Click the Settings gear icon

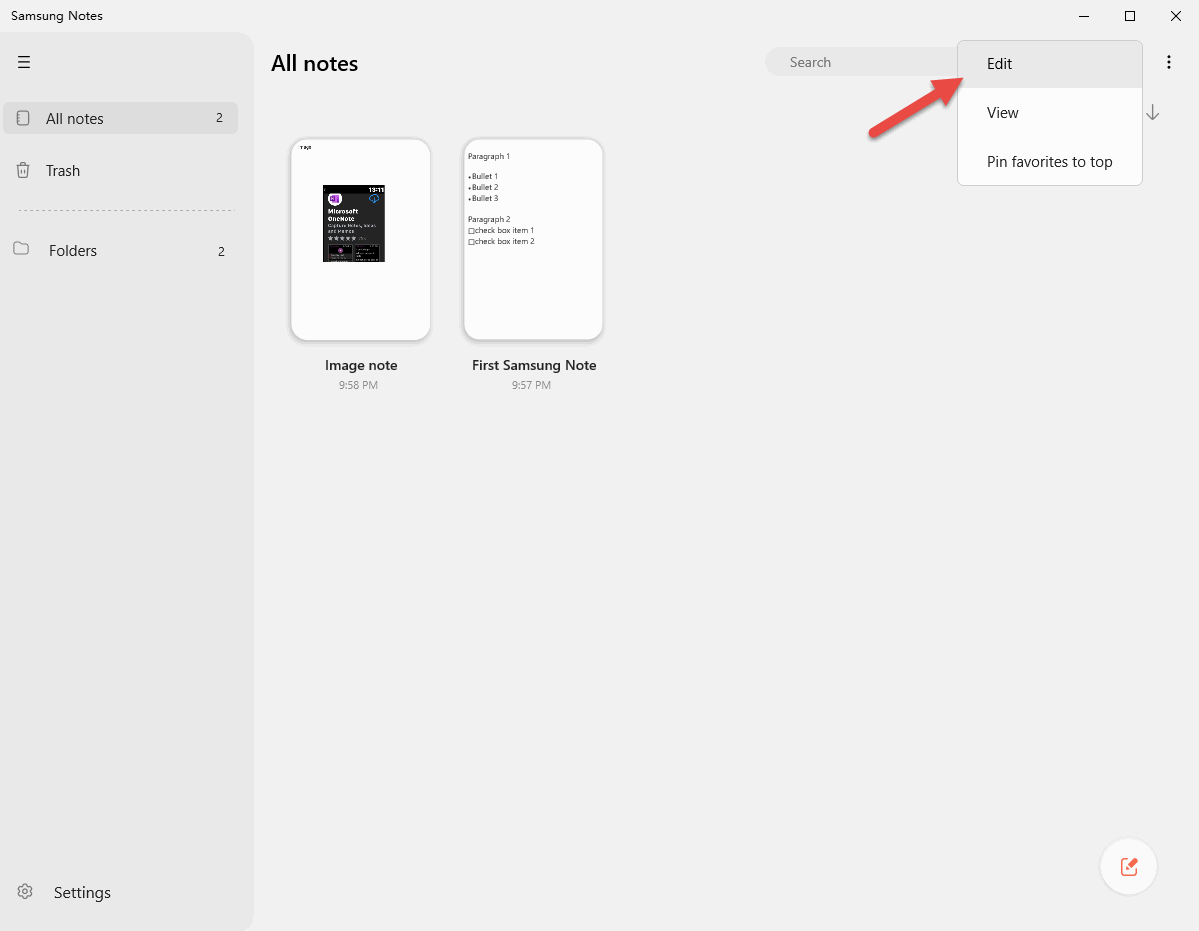pyautogui.click(x=24, y=891)
